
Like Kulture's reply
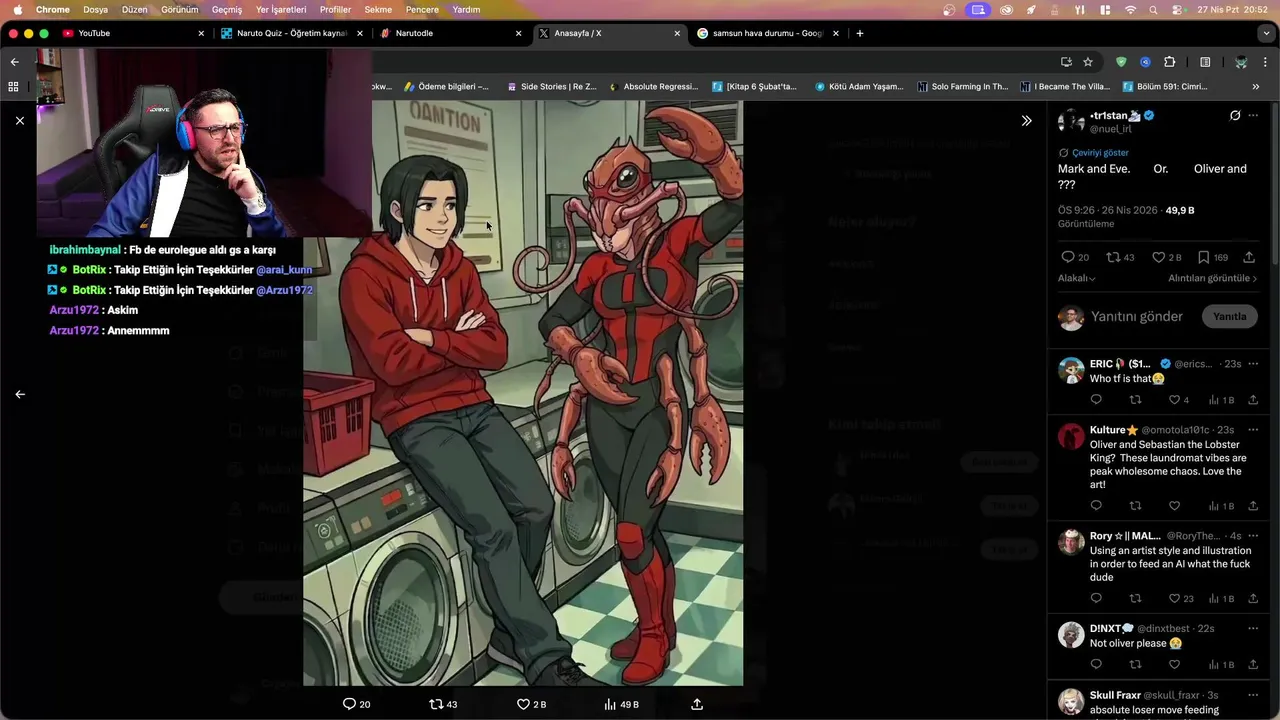coord(1174,506)
